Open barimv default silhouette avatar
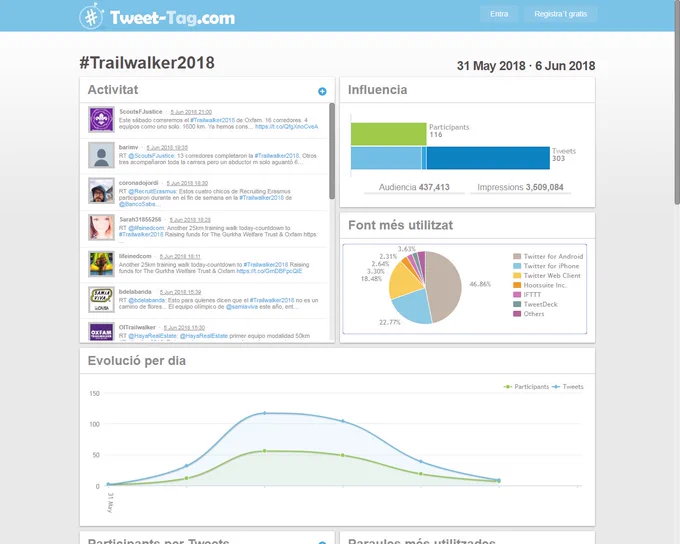The height and width of the screenshot is (544, 680). [x=101, y=155]
